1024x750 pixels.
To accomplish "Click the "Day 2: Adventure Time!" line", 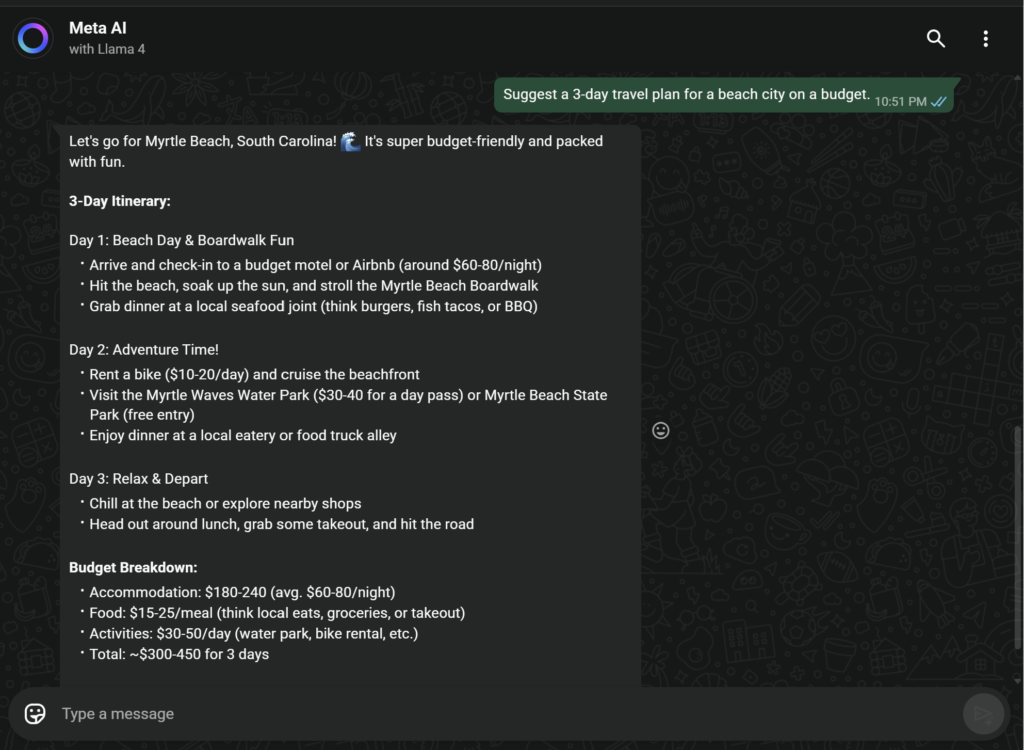I will (x=144, y=349).
